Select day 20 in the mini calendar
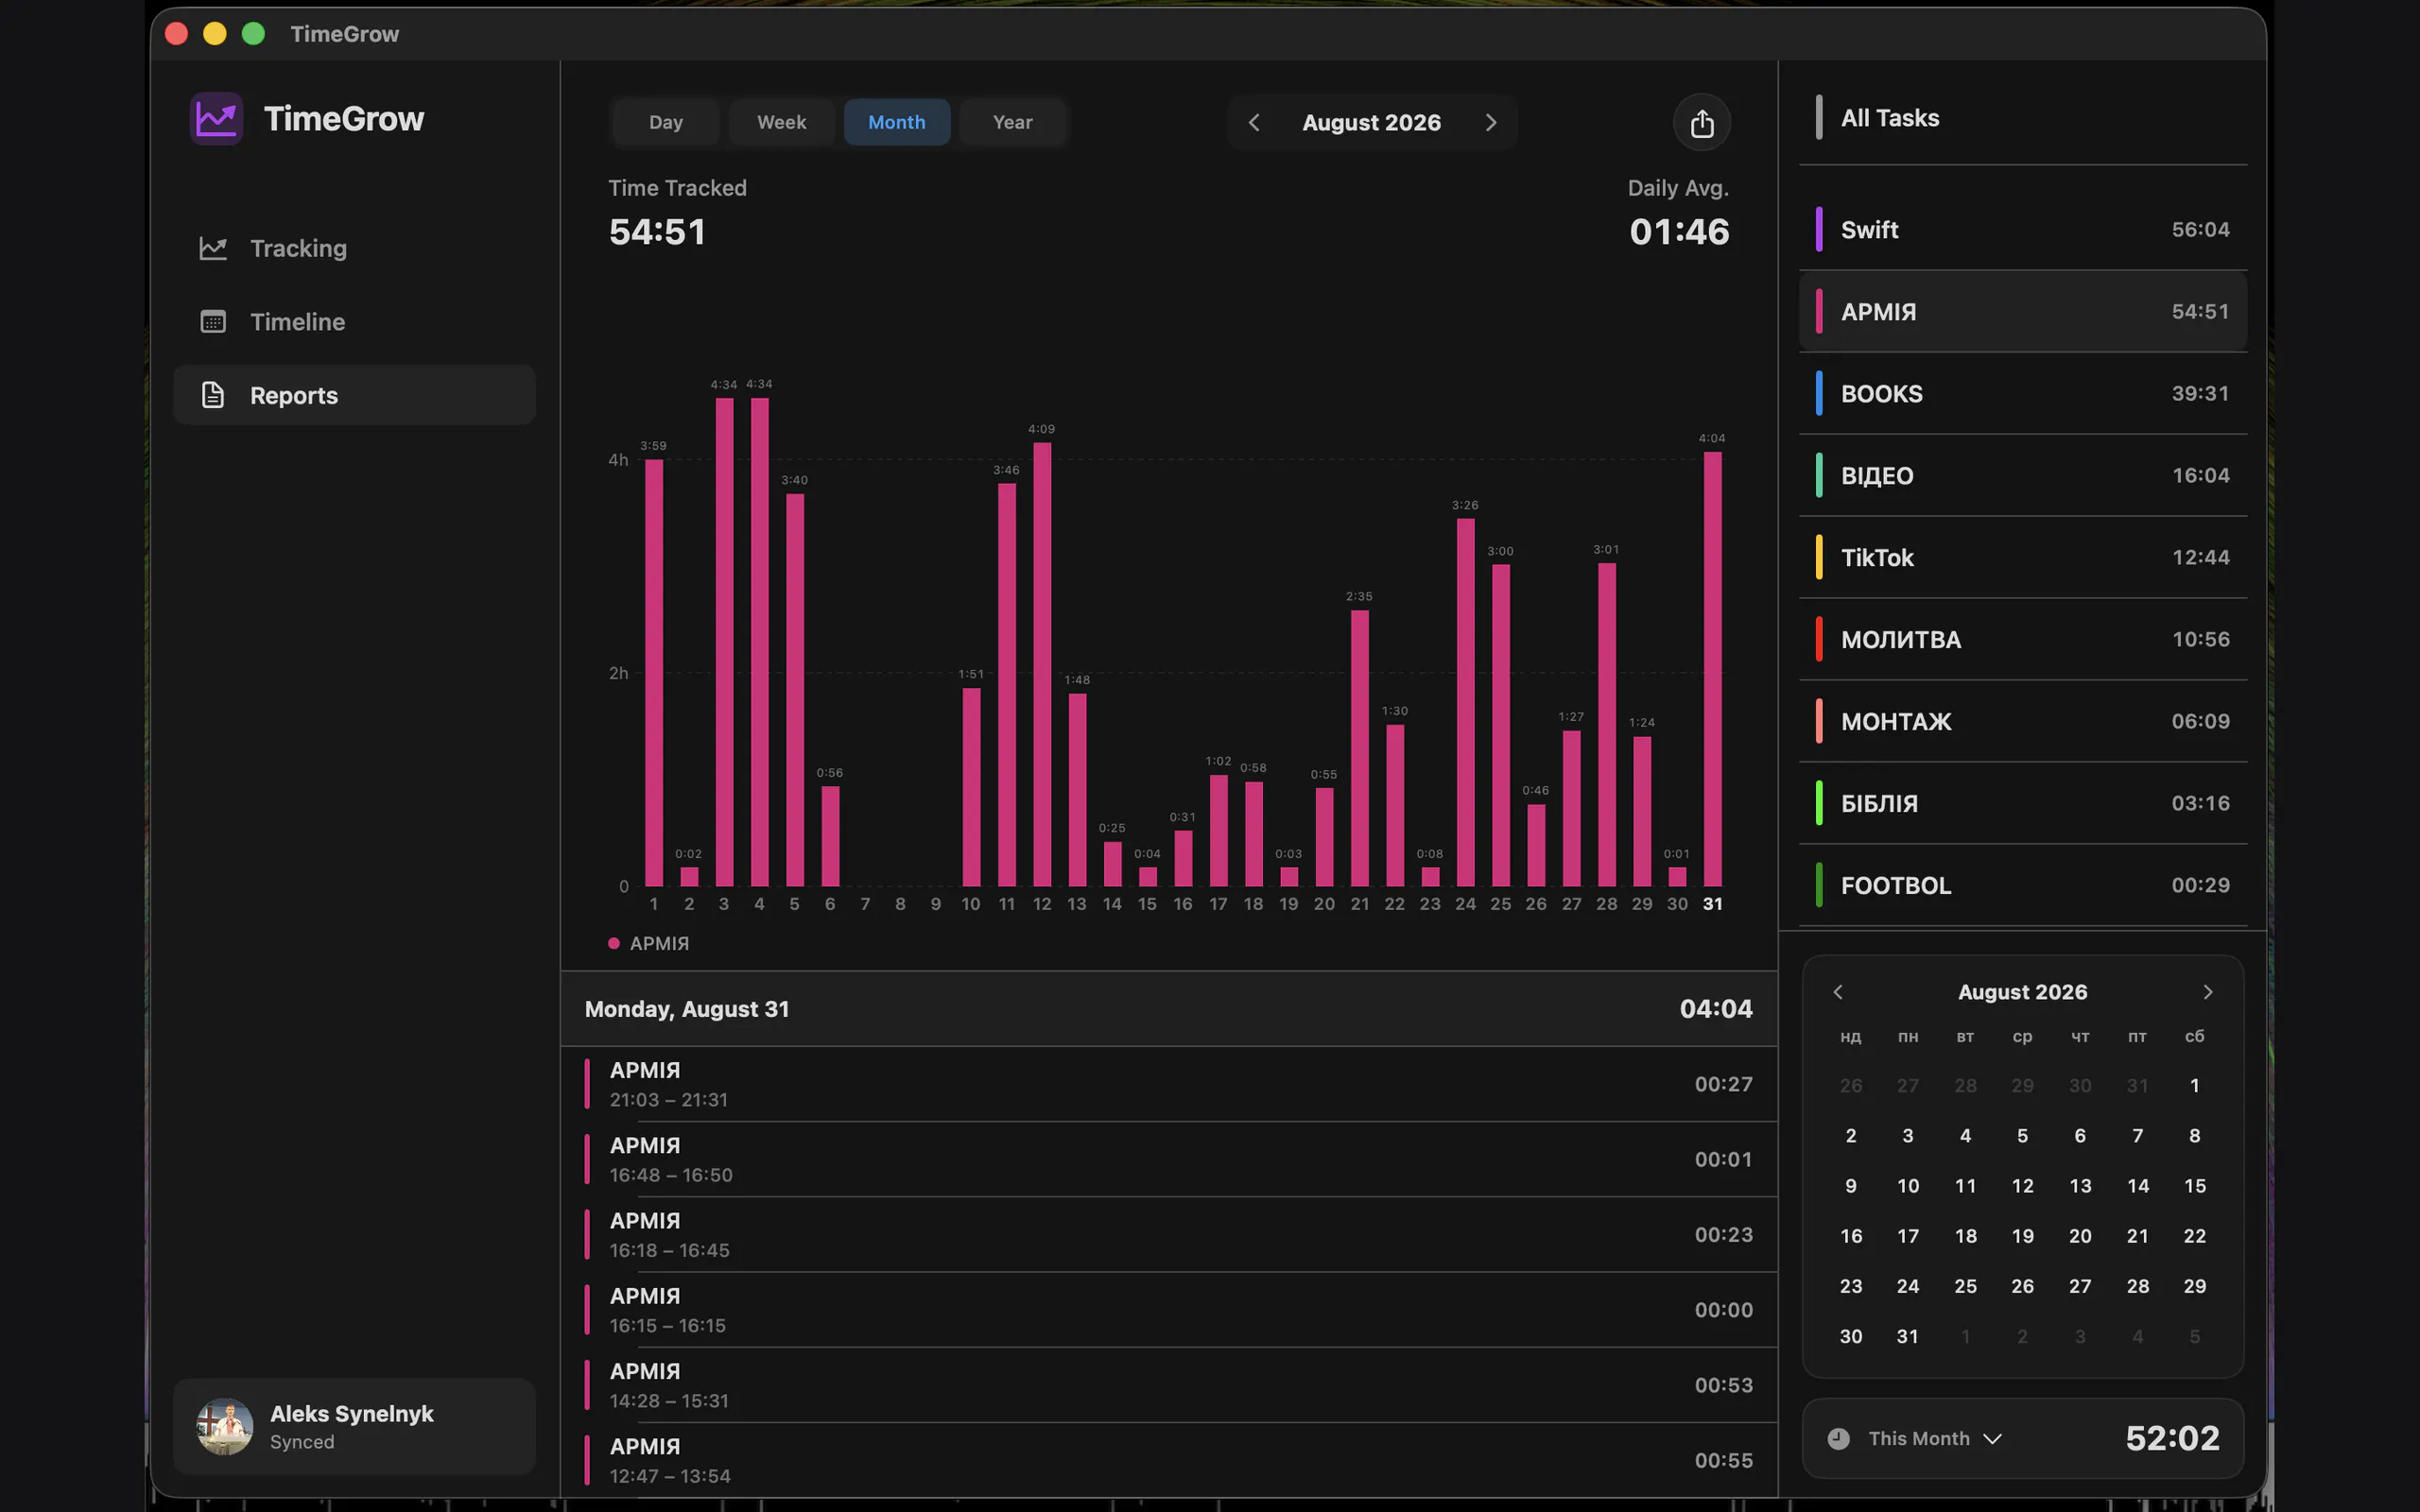Screen dimensions: 2420x1512 2079,1236
